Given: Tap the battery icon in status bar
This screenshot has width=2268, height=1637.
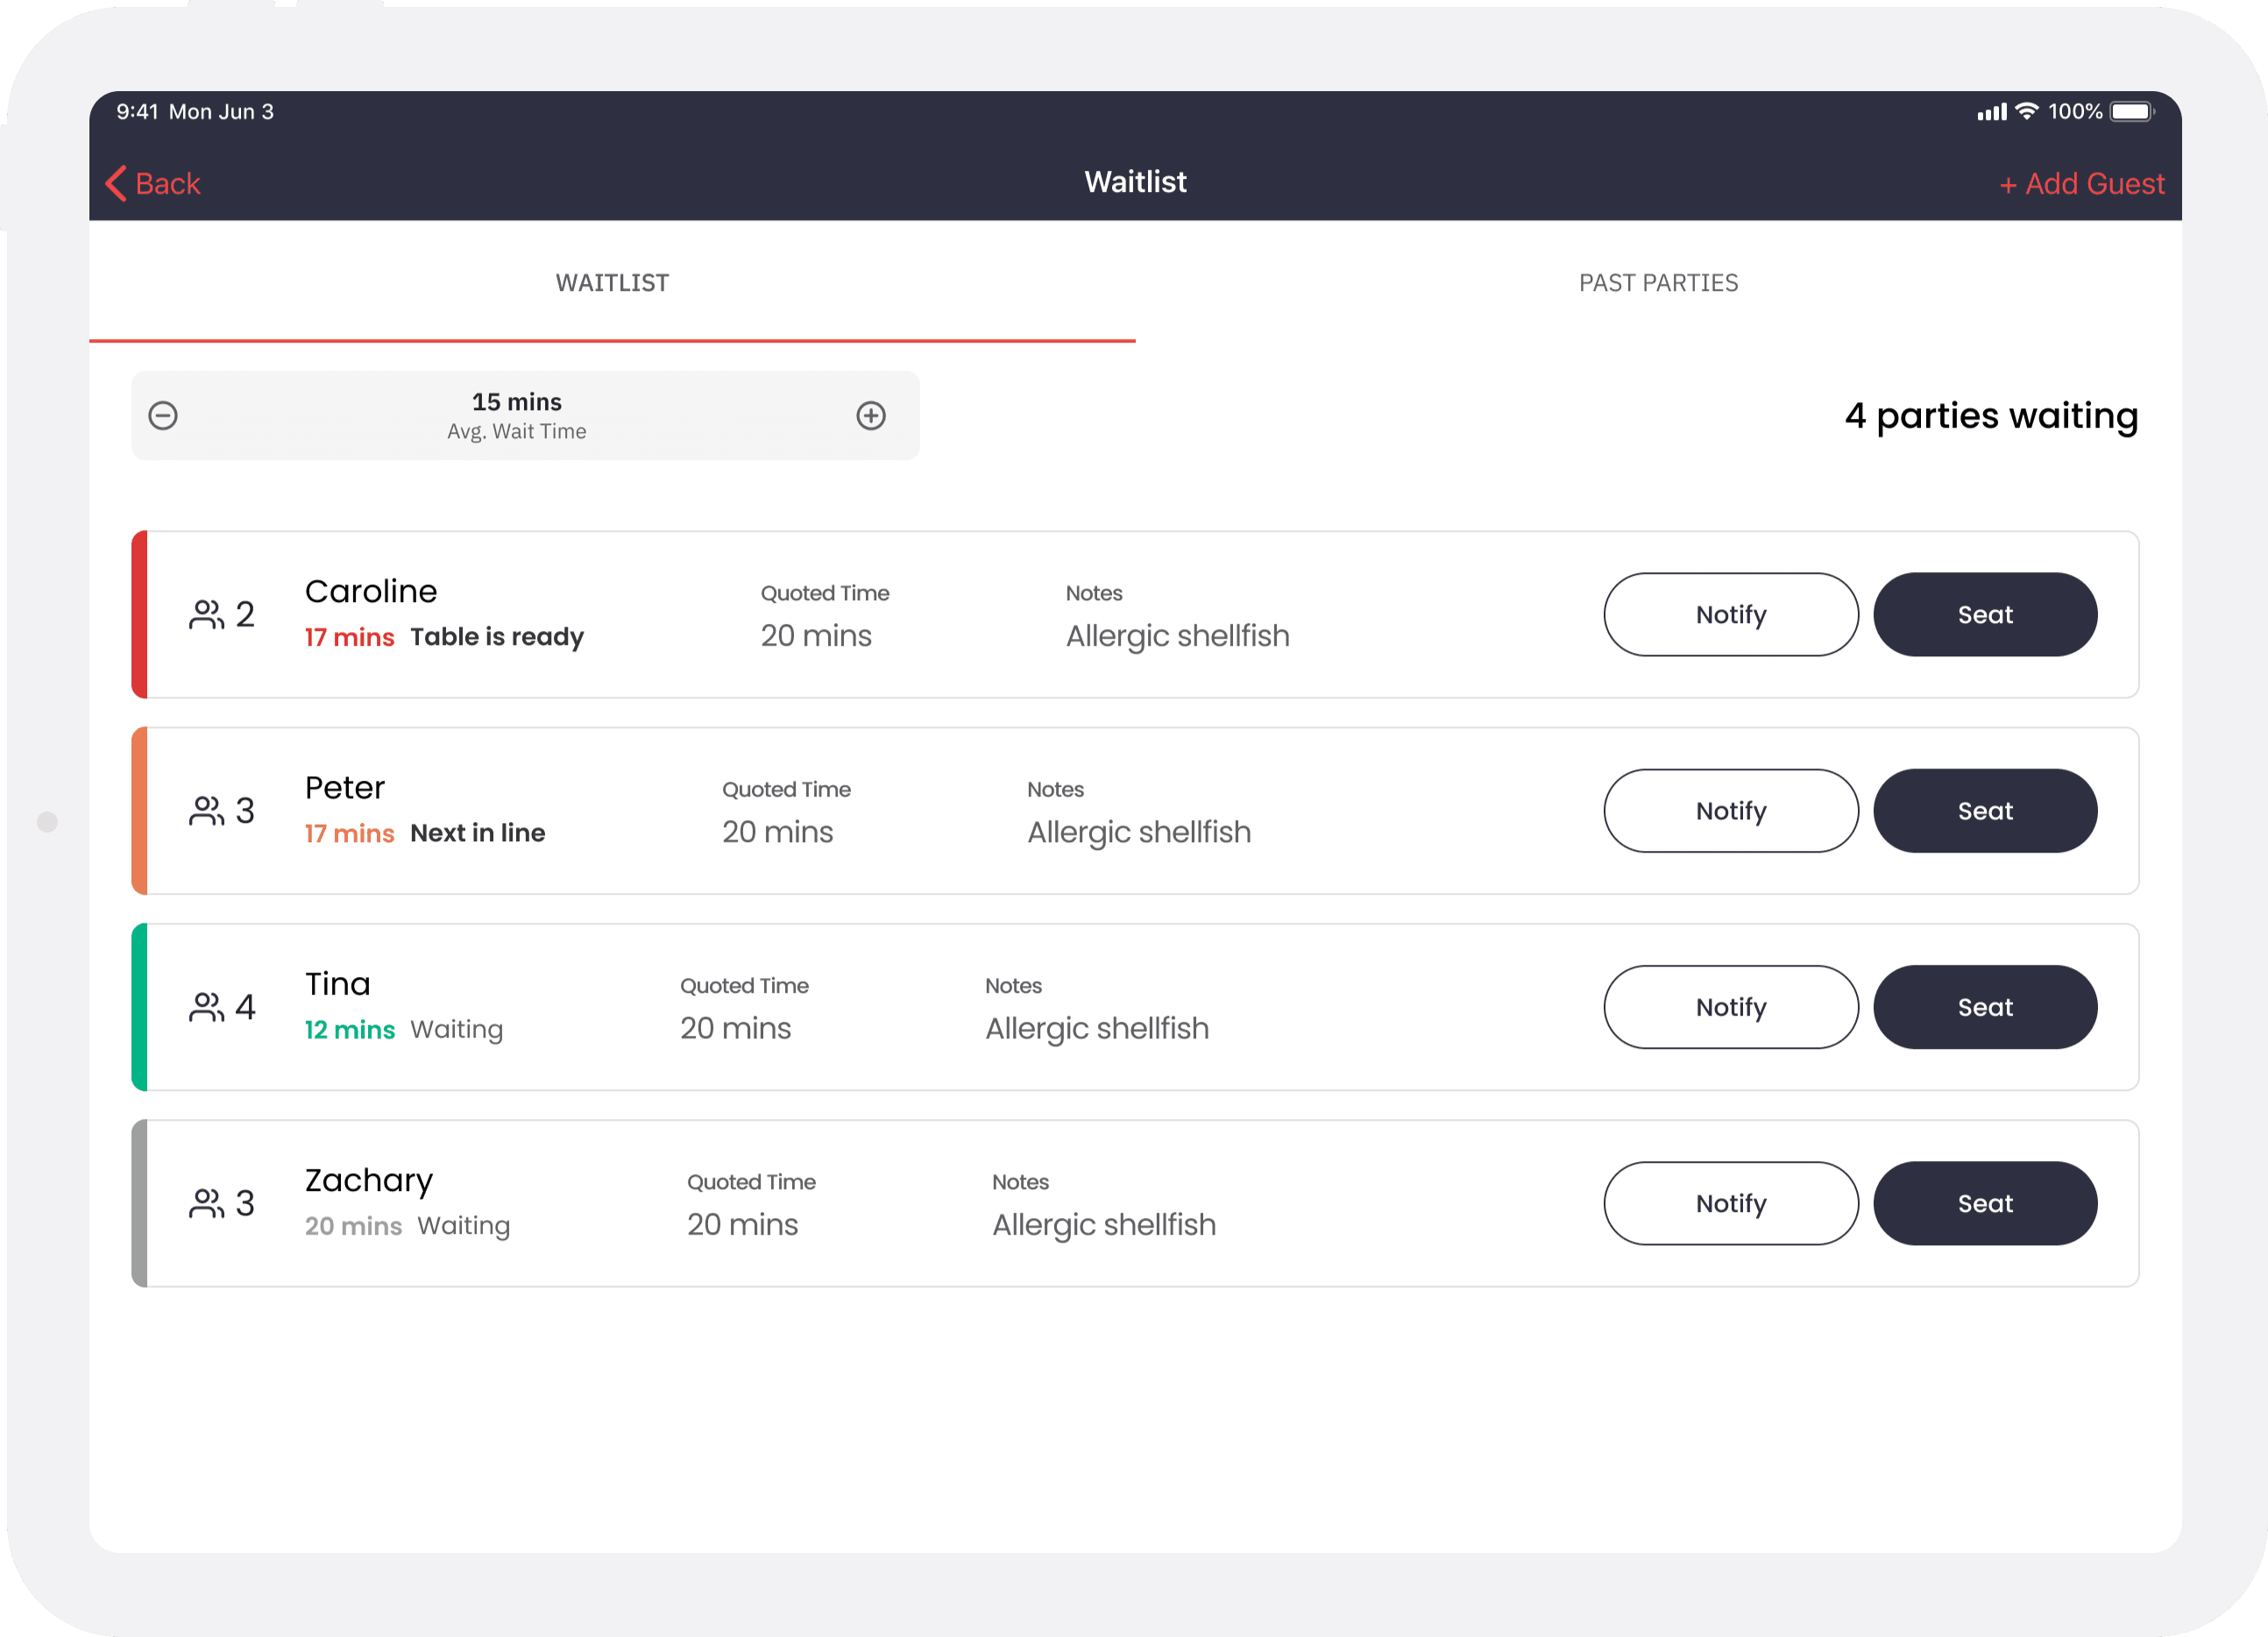Looking at the screenshot, I should 2131,112.
